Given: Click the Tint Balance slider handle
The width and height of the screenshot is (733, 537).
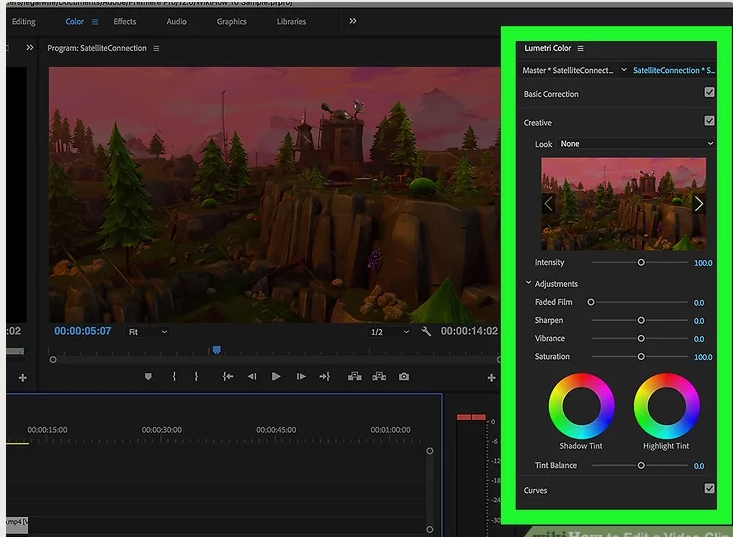Looking at the screenshot, I should [x=641, y=465].
